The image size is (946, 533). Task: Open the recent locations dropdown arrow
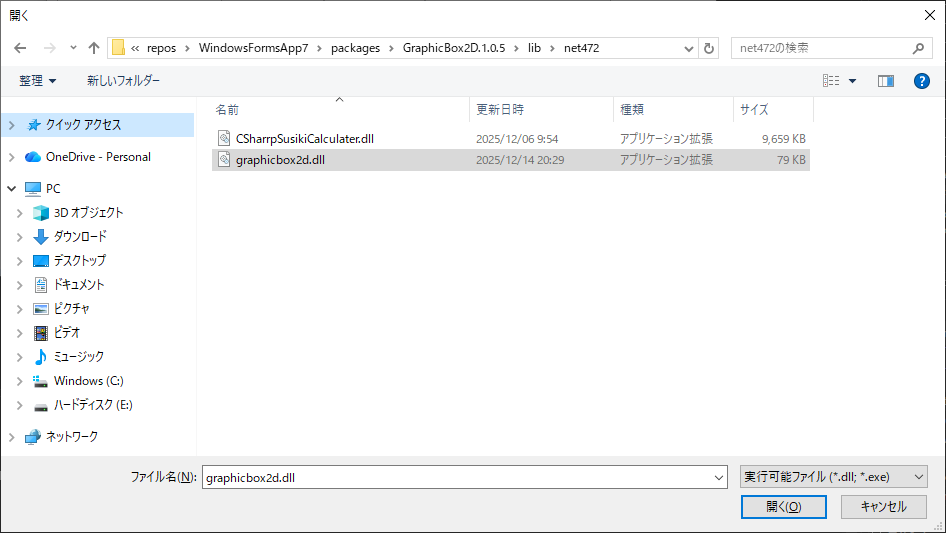[73, 48]
